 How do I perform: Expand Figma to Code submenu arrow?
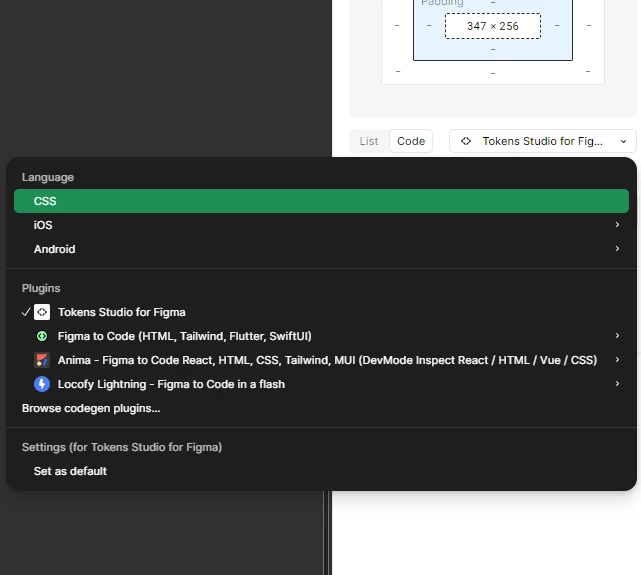click(x=617, y=336)
